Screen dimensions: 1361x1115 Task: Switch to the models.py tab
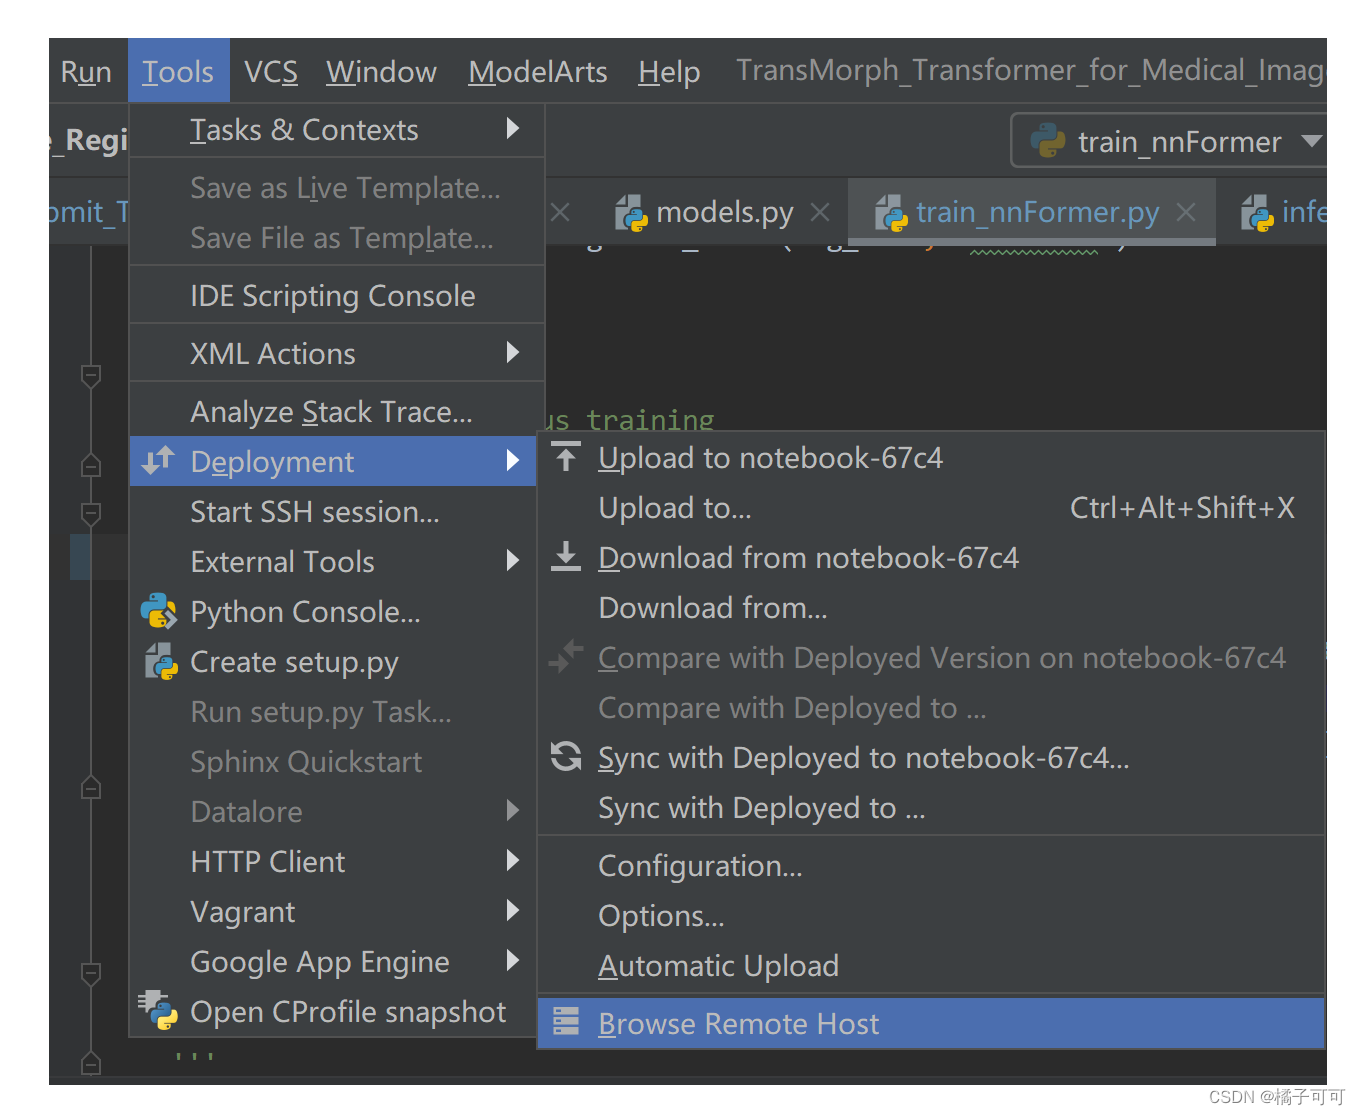[x=724, y=212]
